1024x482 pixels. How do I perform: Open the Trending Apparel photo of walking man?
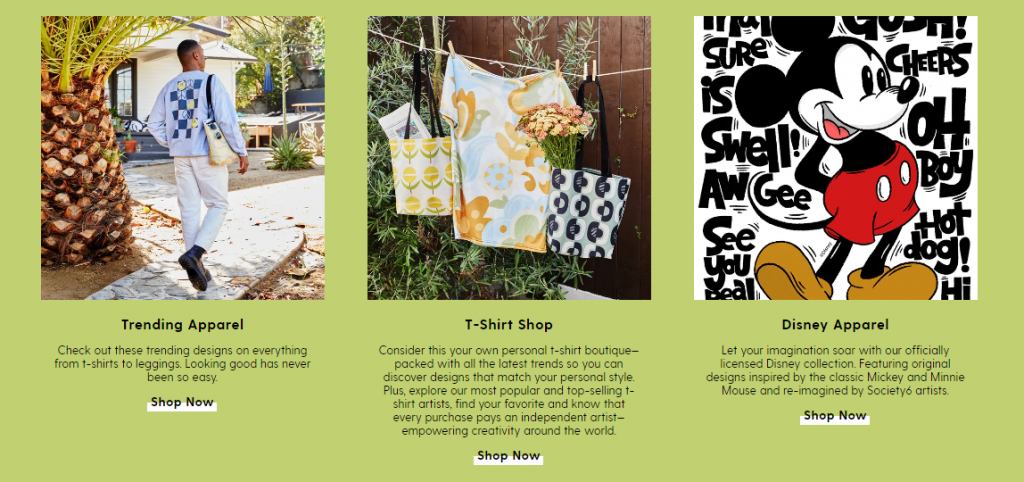[x=183, y=158]
